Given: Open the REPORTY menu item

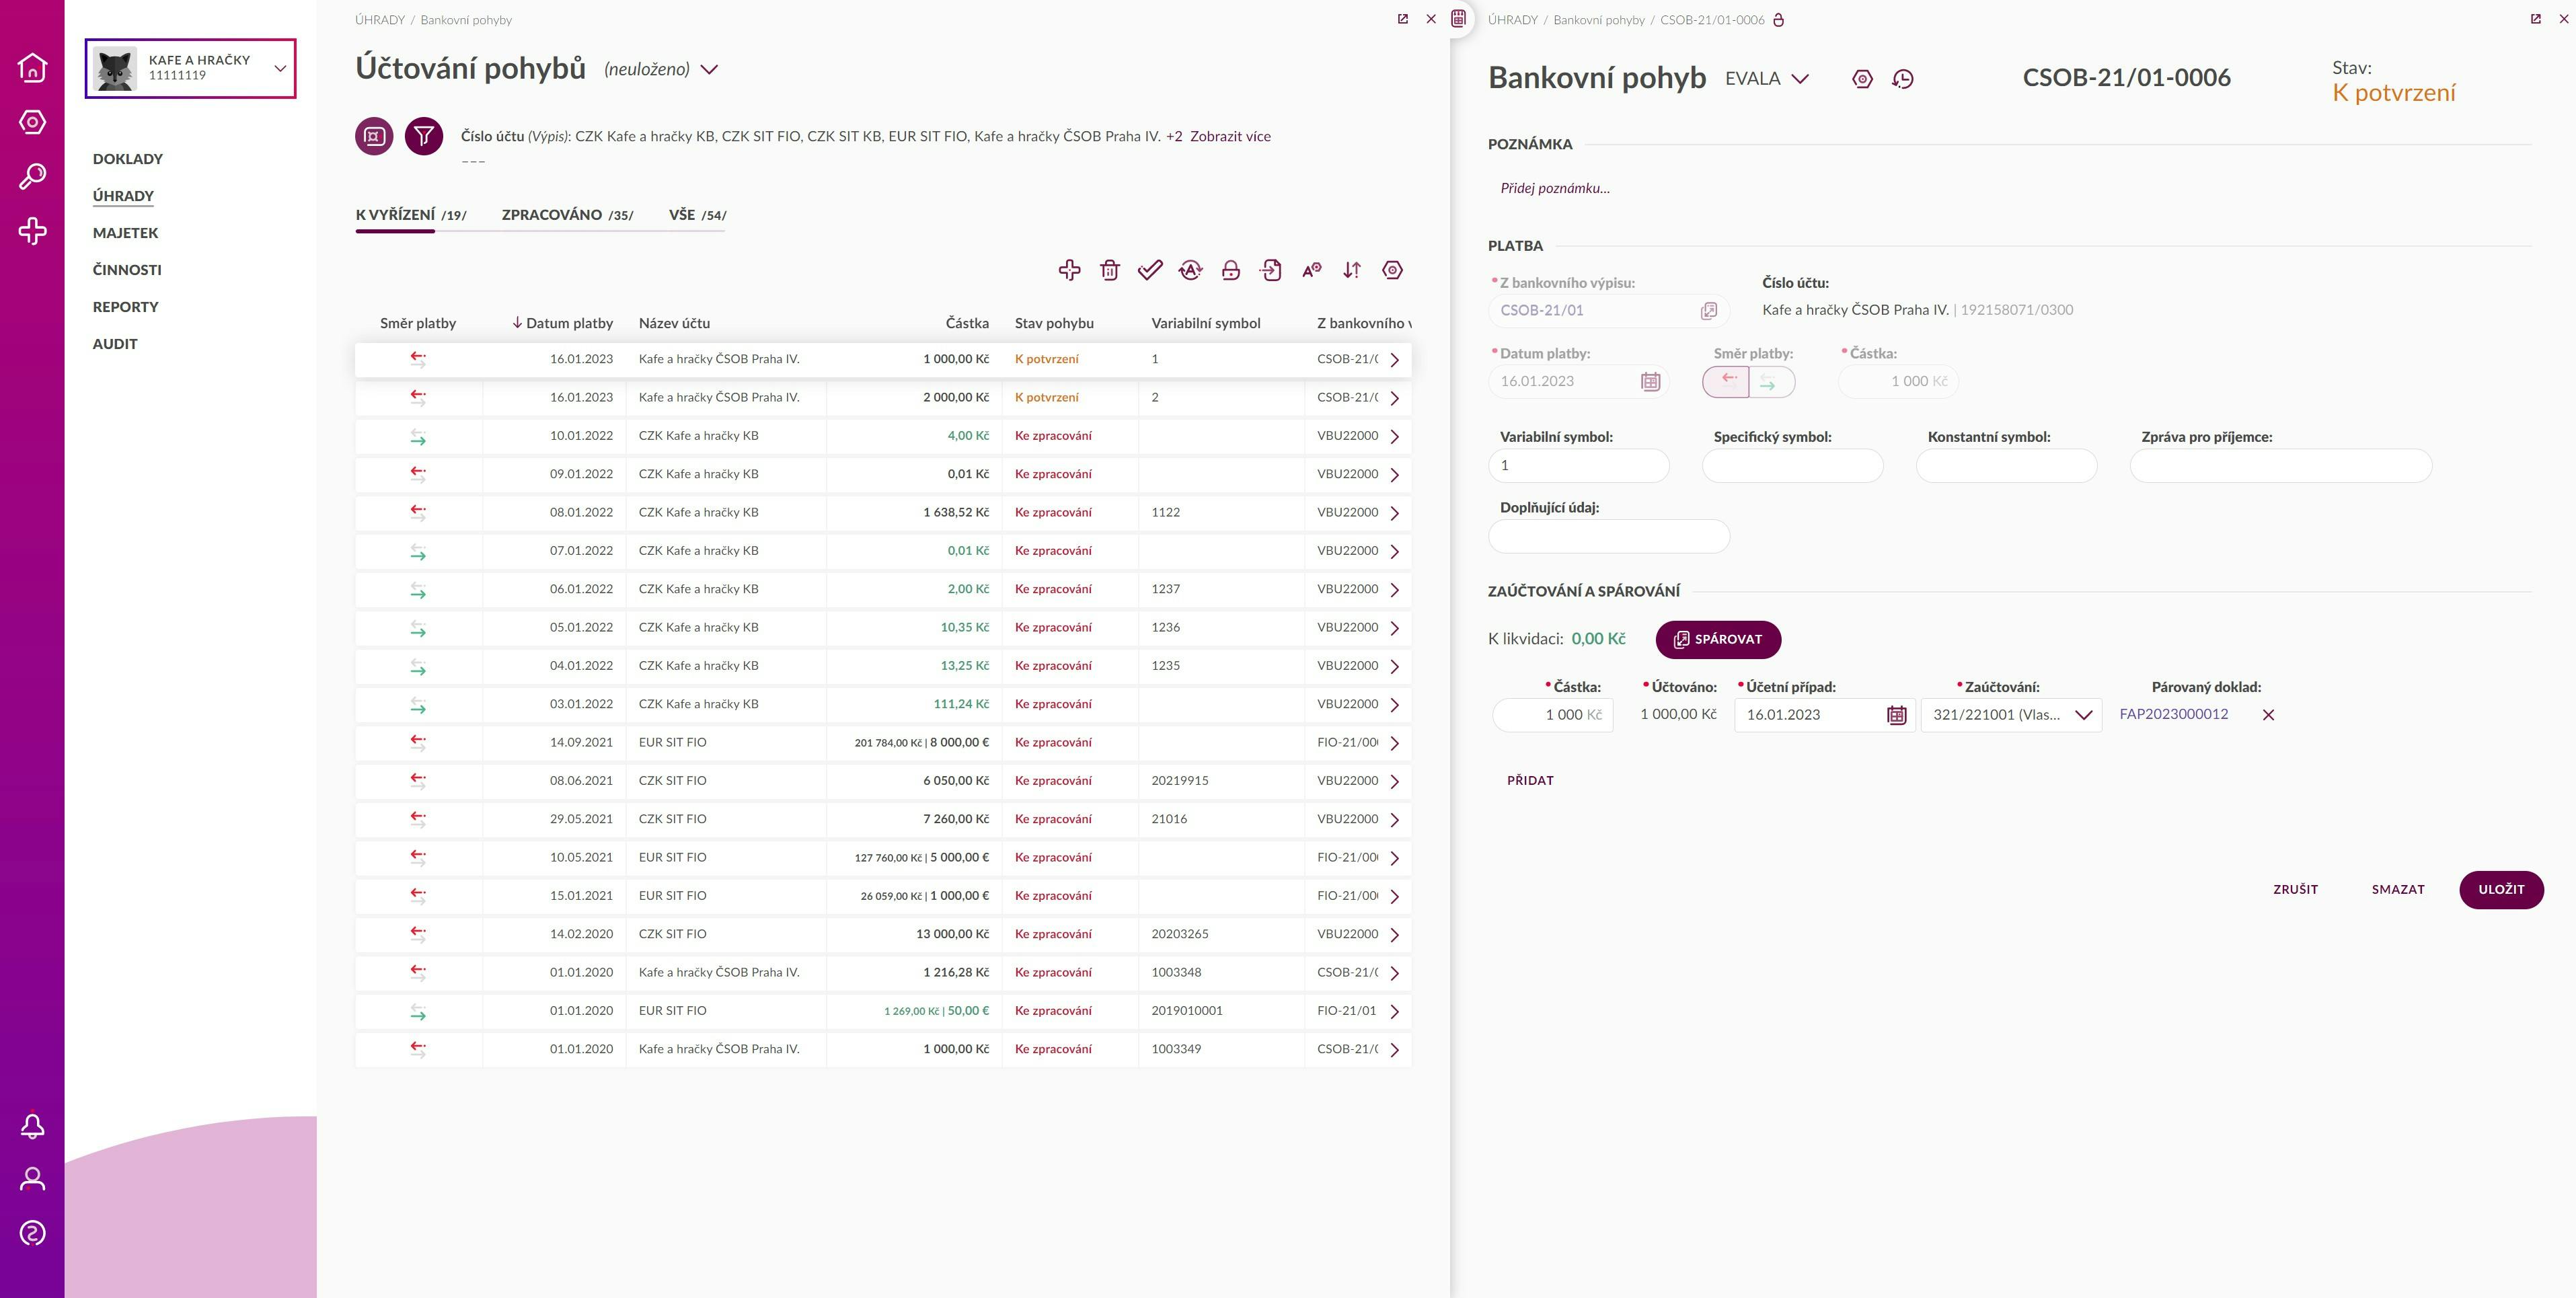Looking at the screenshot, I should click(126, 307).
